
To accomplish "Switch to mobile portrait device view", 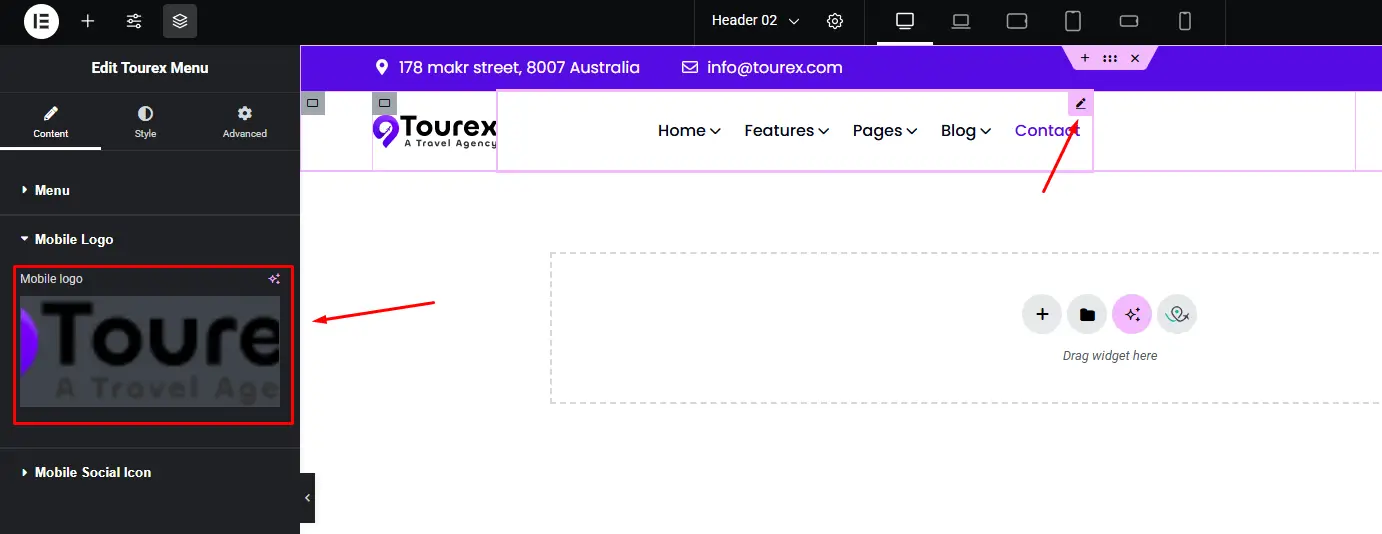I will coord(1185,21).
